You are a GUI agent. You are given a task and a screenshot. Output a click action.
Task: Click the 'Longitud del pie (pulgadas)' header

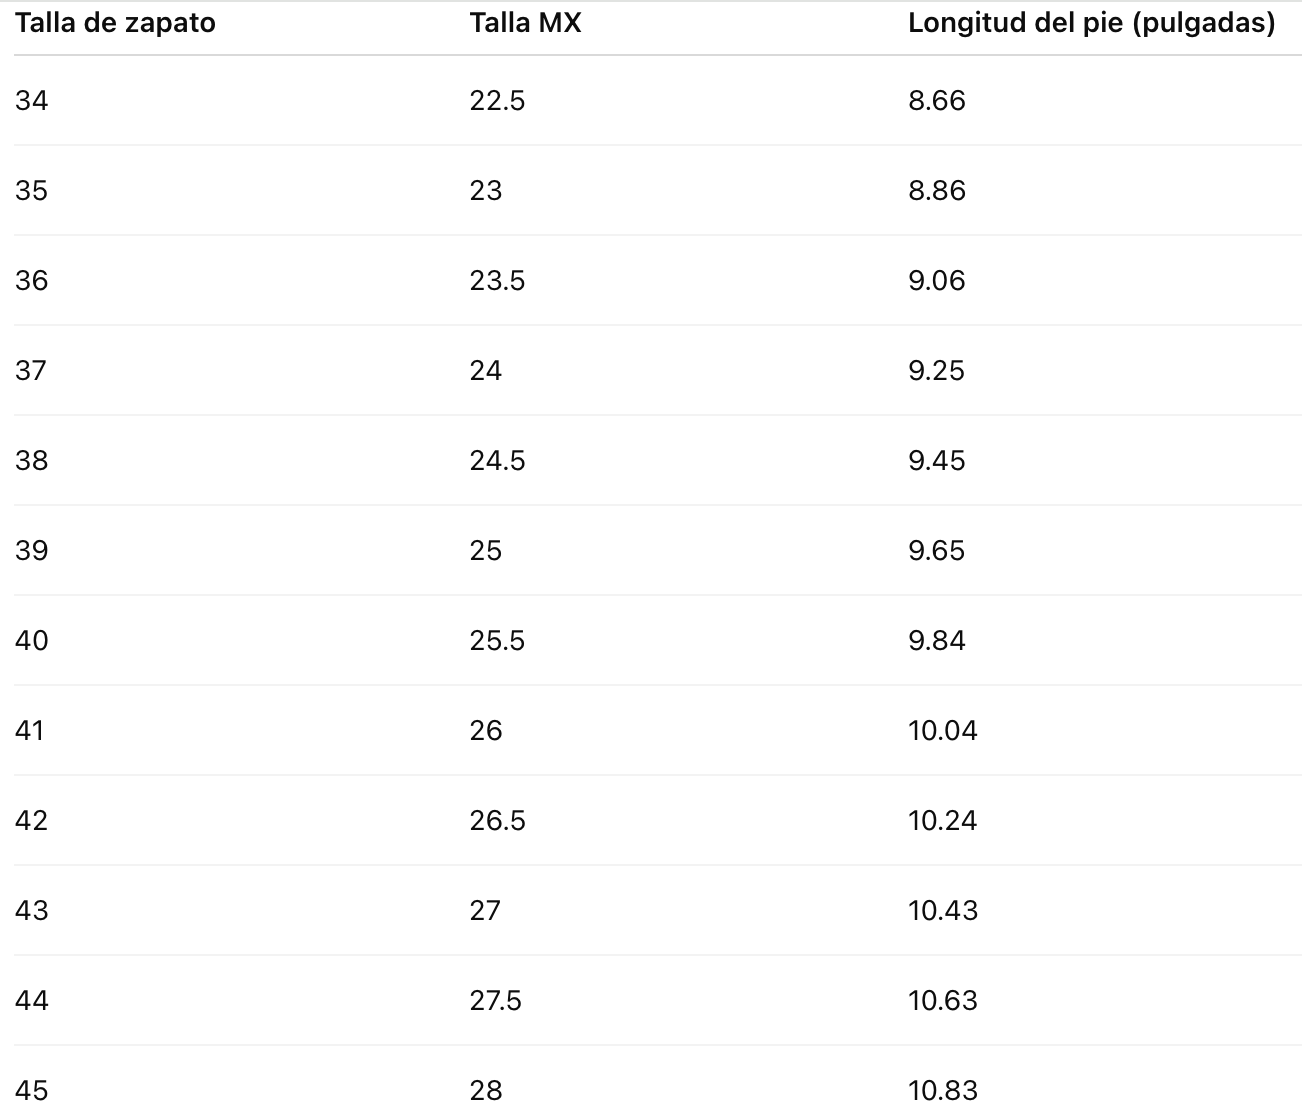point(1092,23)
